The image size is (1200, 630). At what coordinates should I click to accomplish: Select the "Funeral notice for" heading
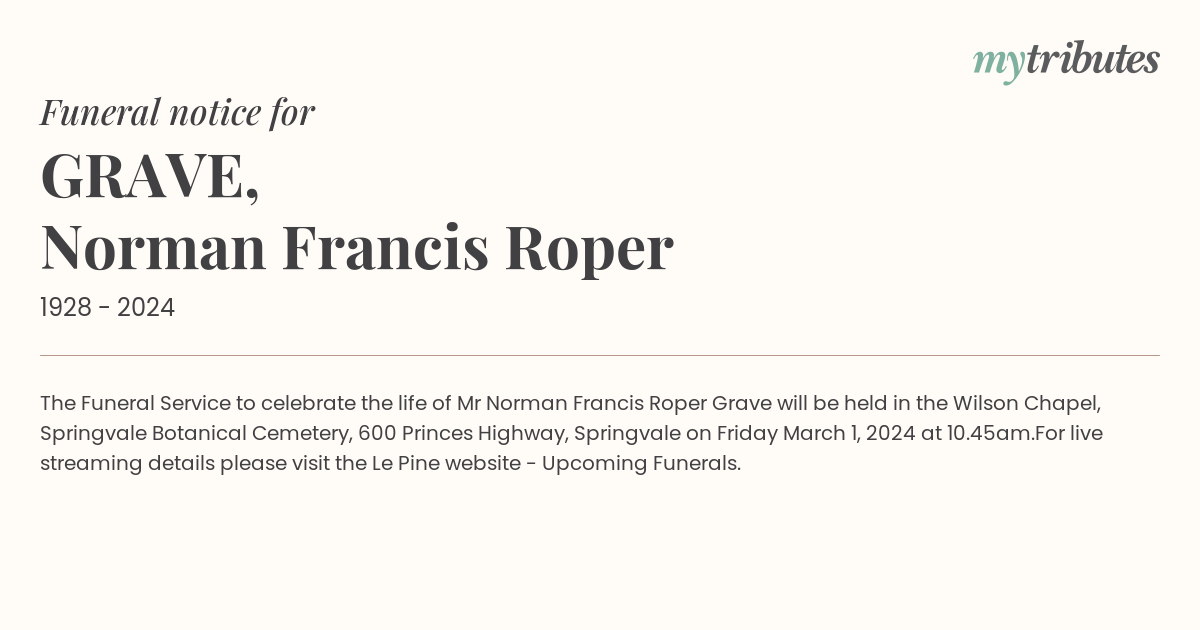pos(177,112)
